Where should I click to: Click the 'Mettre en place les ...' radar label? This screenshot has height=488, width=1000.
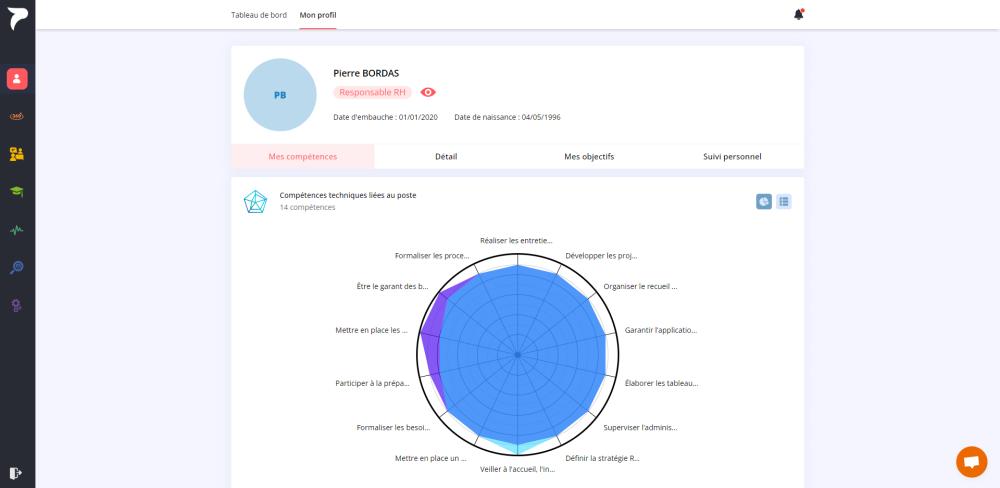[371, 330]
